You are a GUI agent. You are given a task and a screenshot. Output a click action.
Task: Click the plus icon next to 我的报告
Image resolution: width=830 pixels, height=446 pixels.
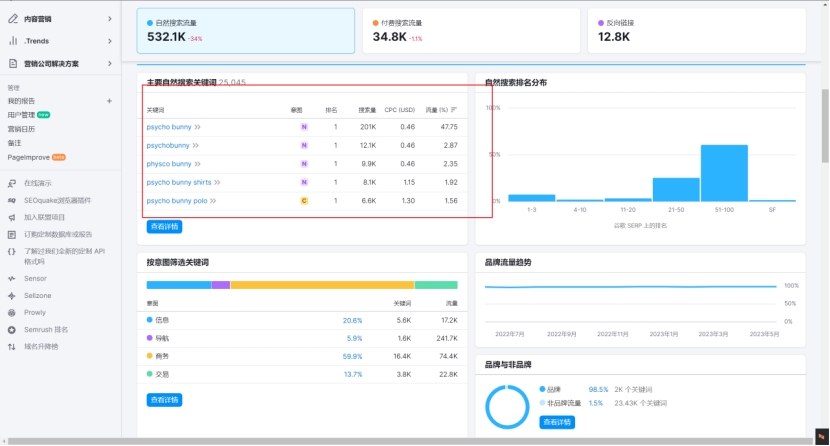[x=109, y=101]
